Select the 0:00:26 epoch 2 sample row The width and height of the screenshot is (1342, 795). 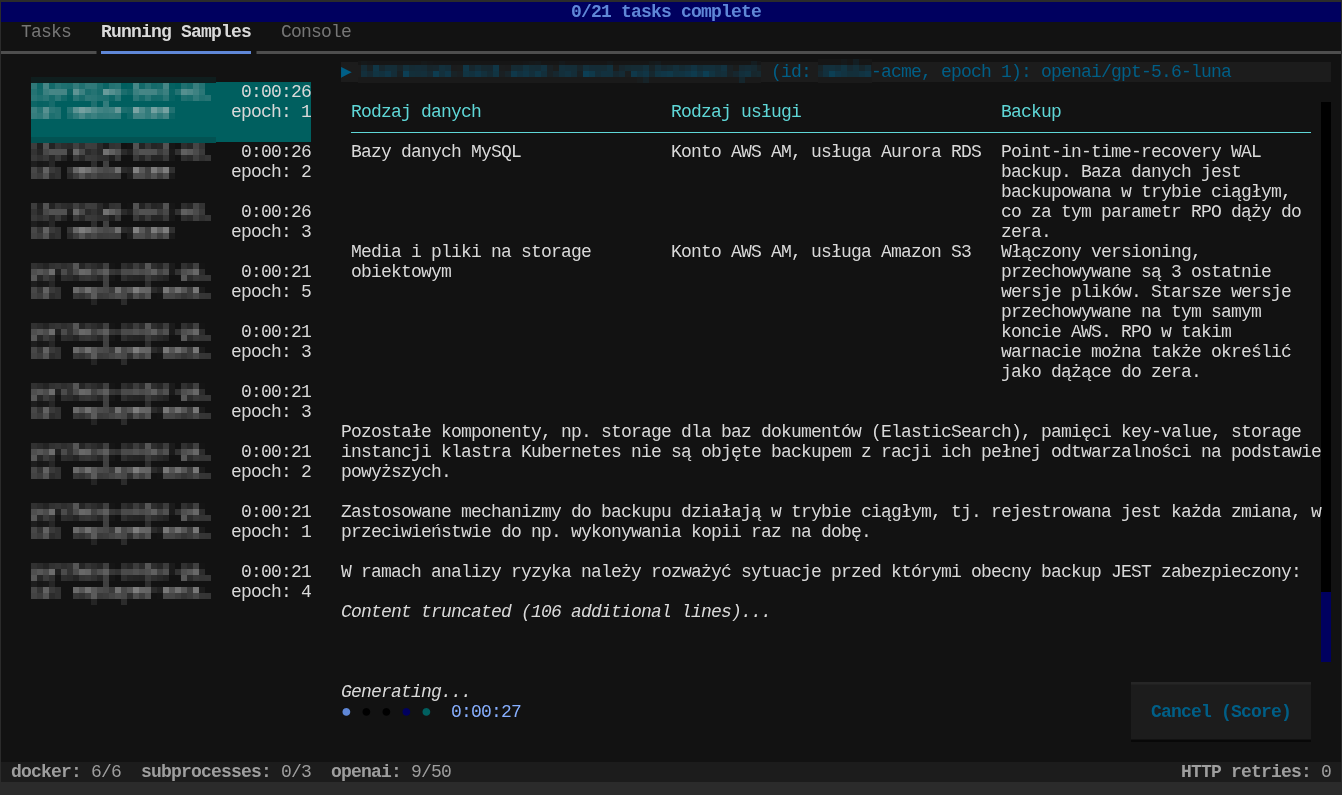coord(171,162)
